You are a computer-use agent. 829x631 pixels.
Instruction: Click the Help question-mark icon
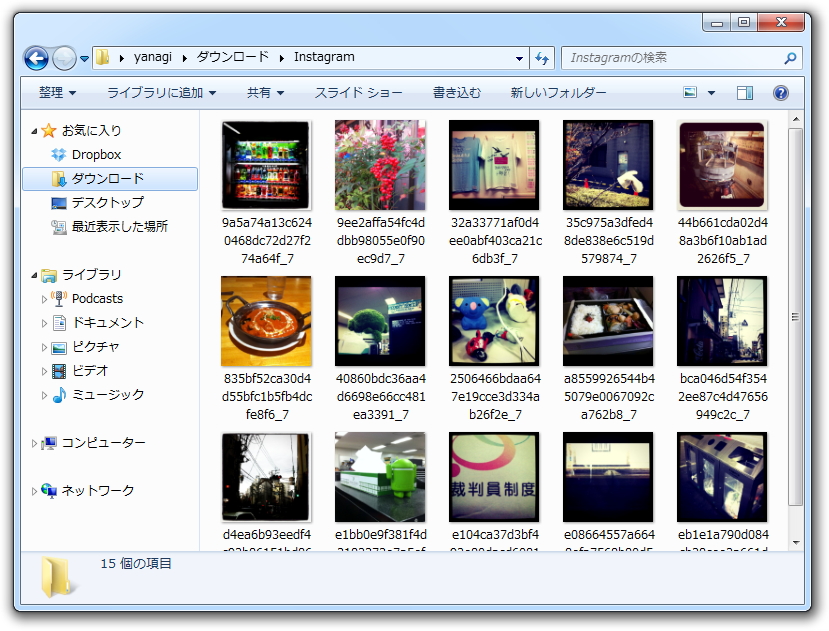[781, 93]
